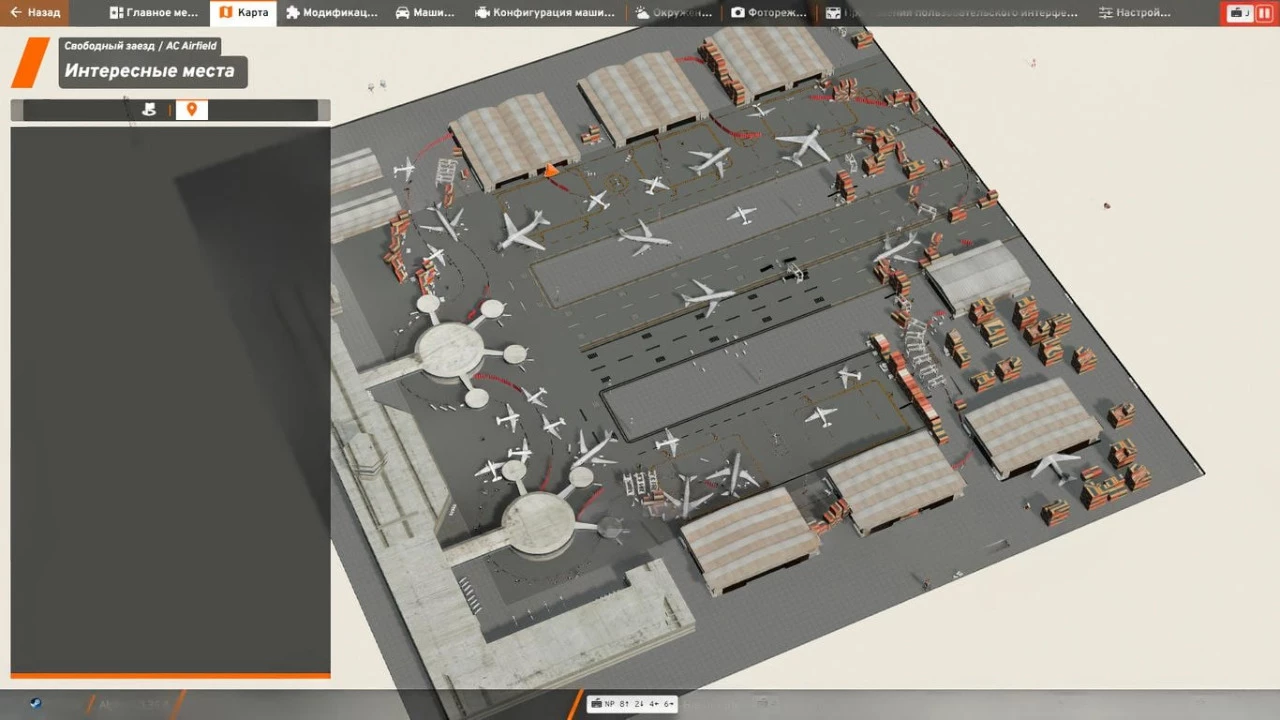Click the keyboard shortcuts hint box
This screenshot has width=1280, height=720.
[633, 704]
